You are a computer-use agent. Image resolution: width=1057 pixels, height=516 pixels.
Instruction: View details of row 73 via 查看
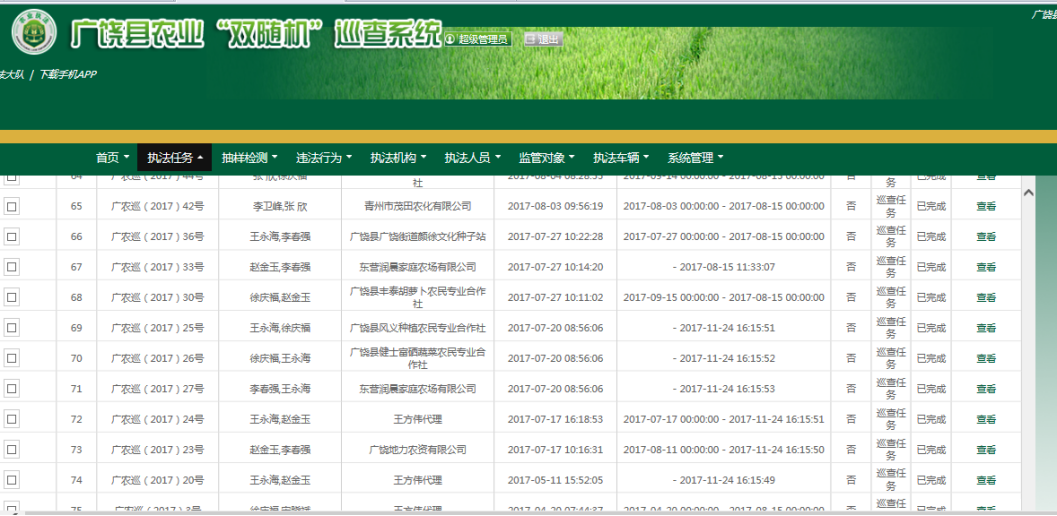tap(986, 450)
